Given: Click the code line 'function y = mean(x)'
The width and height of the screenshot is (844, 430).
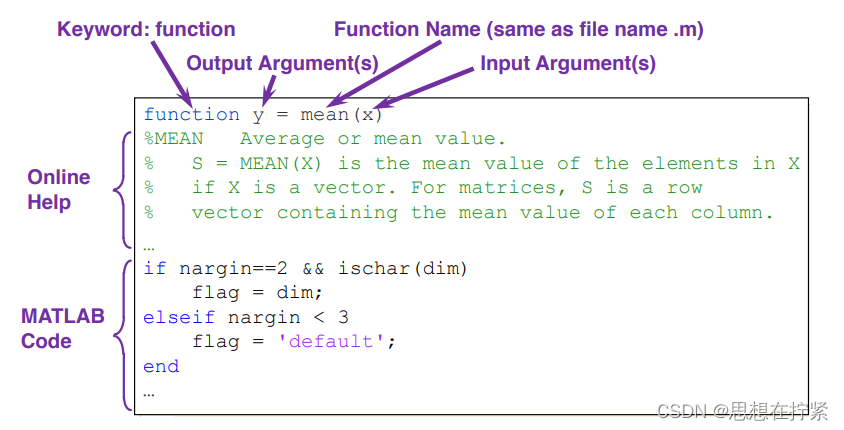Looking at the screenshot, I should tap(263, 115).
